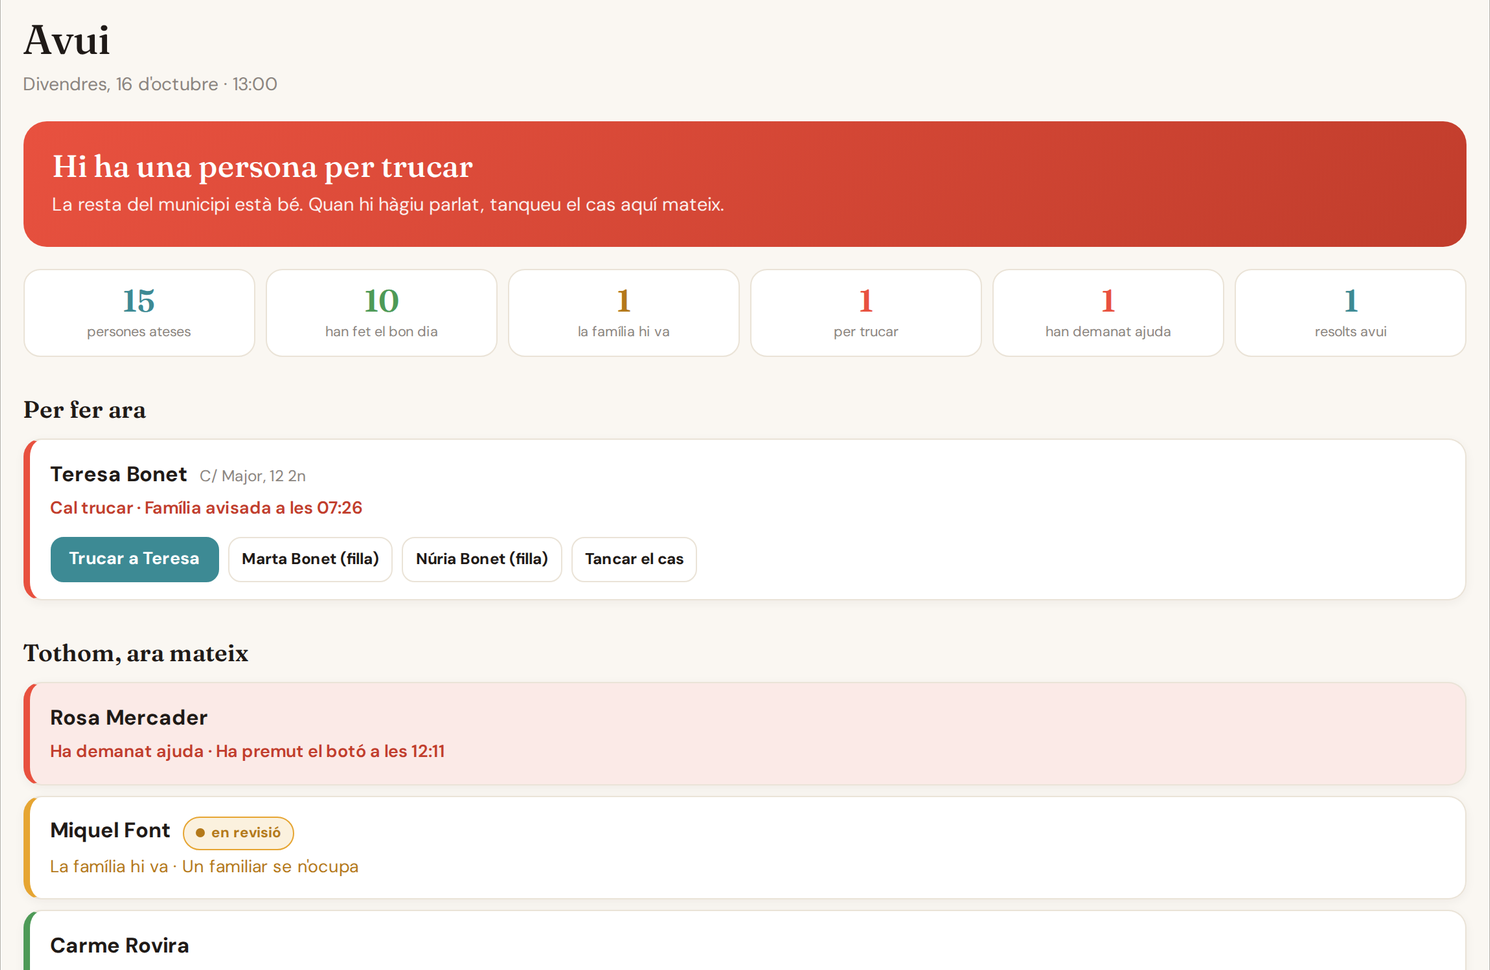Select Núria Bonet (filla) contact button
This screenshot has height=970, width=1490.
(x=482, y=559)
